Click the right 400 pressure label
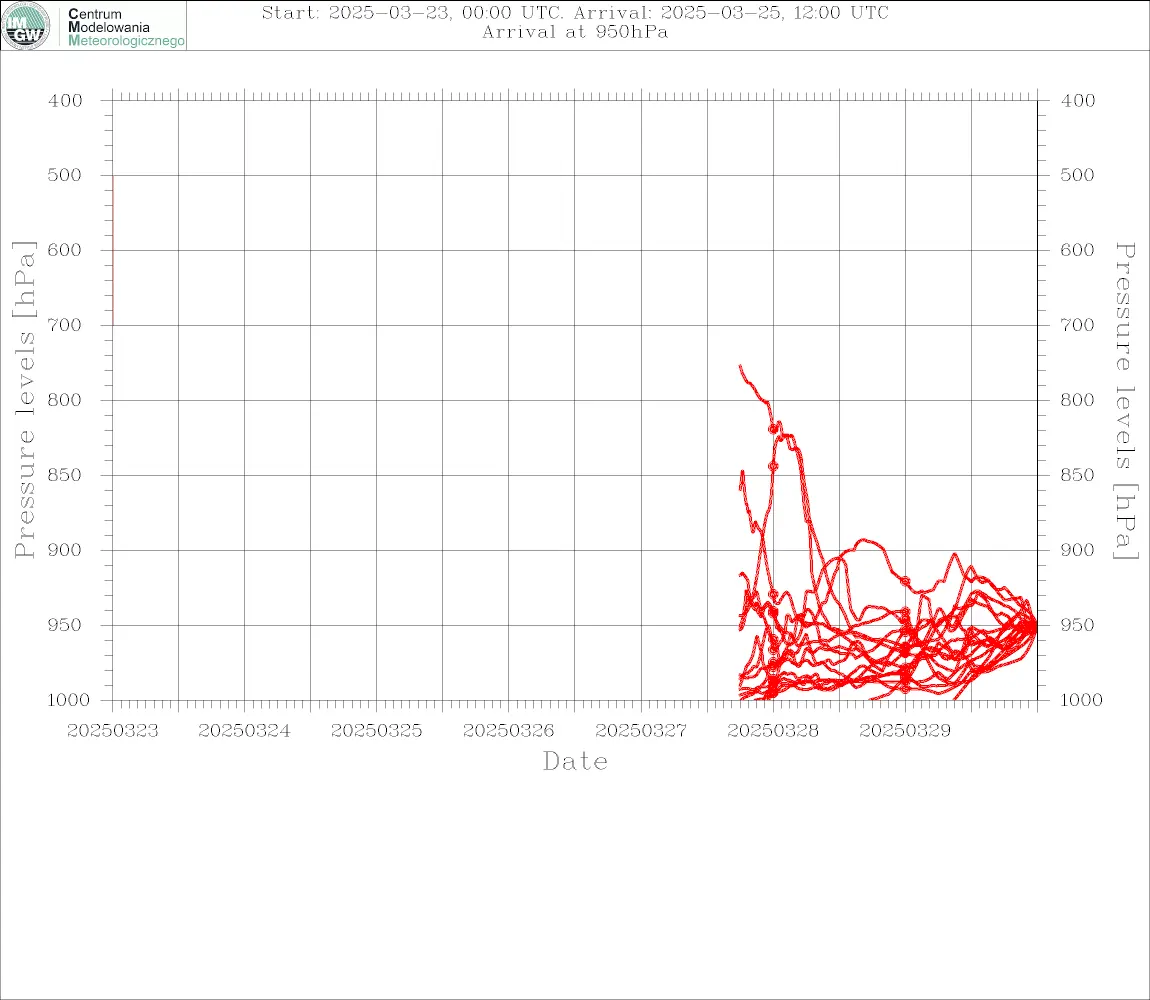 (x=1077, y=101)
